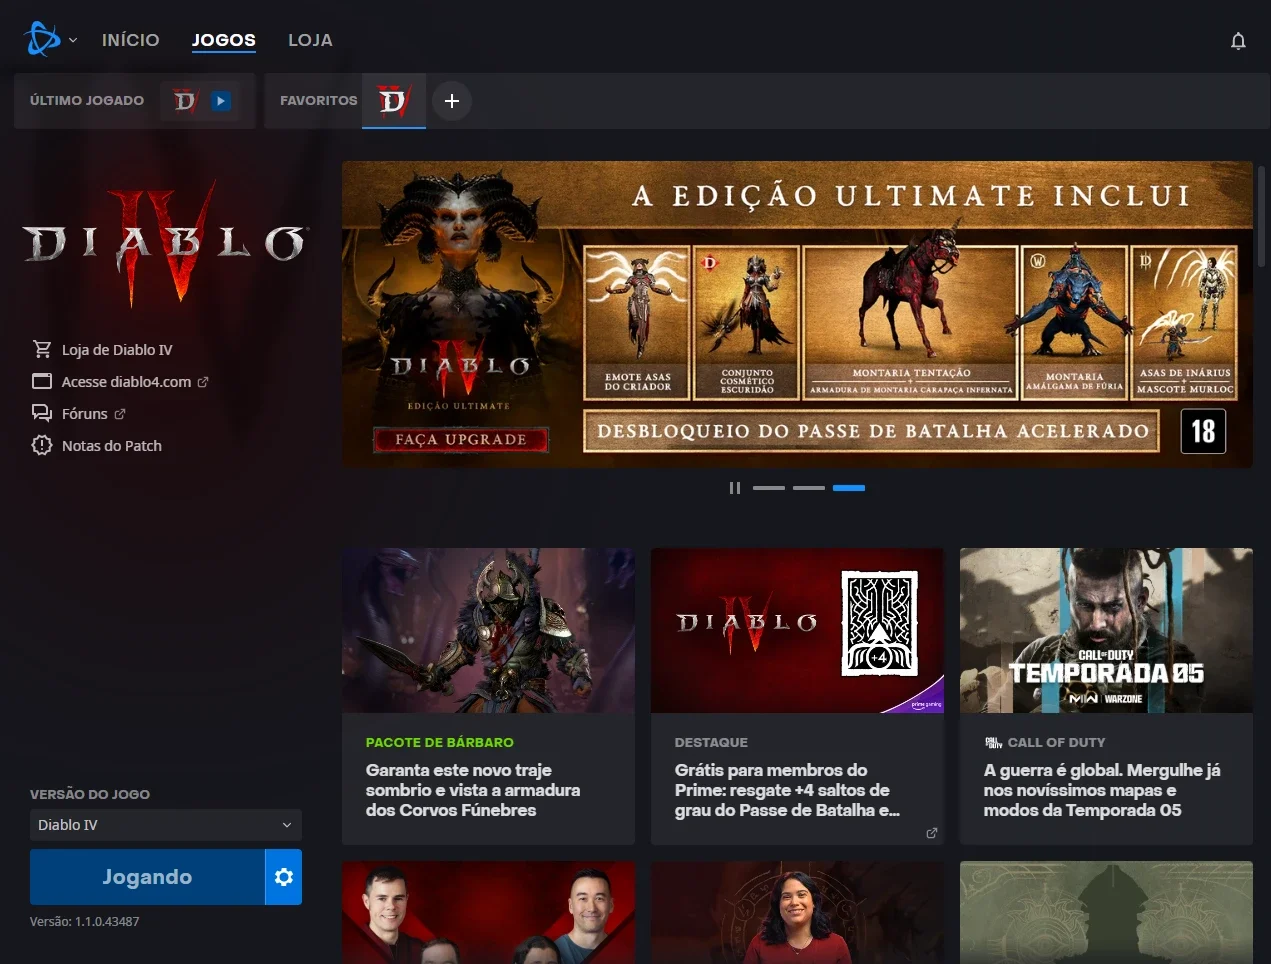Switch to the LOJA tab
Image resolution: width=1271 pixels, height=964 pixels.
pos(310,40)
